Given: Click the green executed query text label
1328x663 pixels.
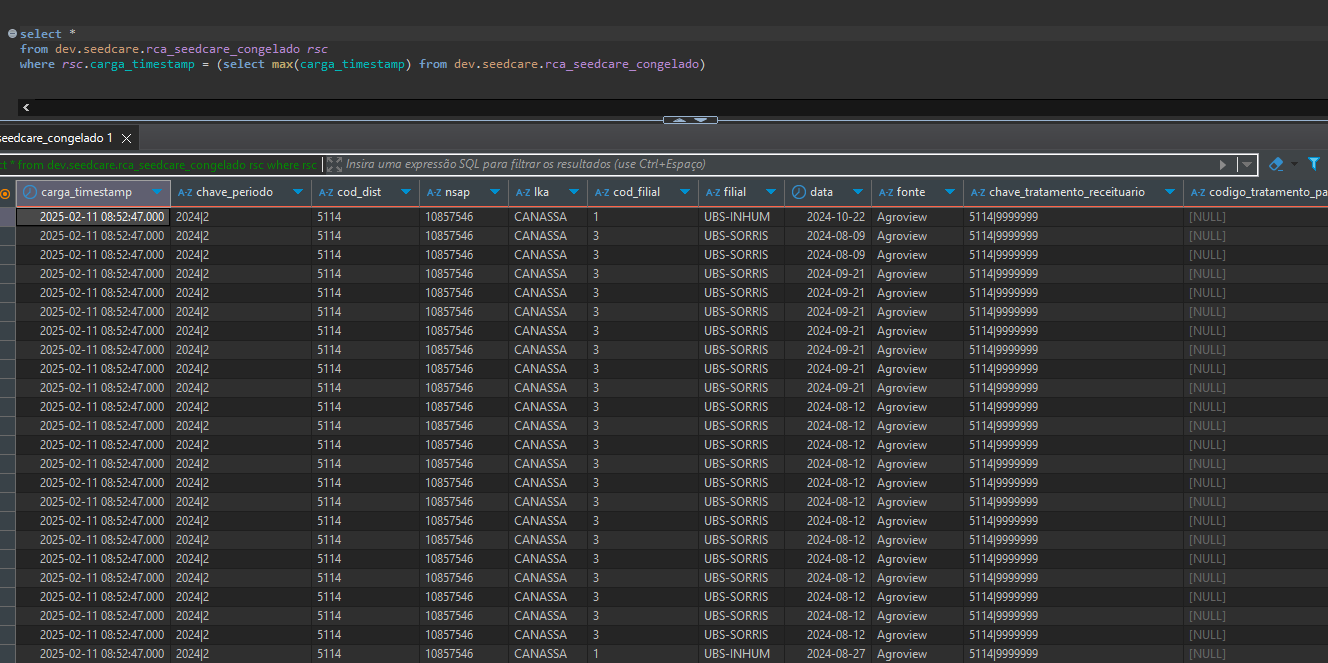Looking at the screenshot, I should pos(158,164).
